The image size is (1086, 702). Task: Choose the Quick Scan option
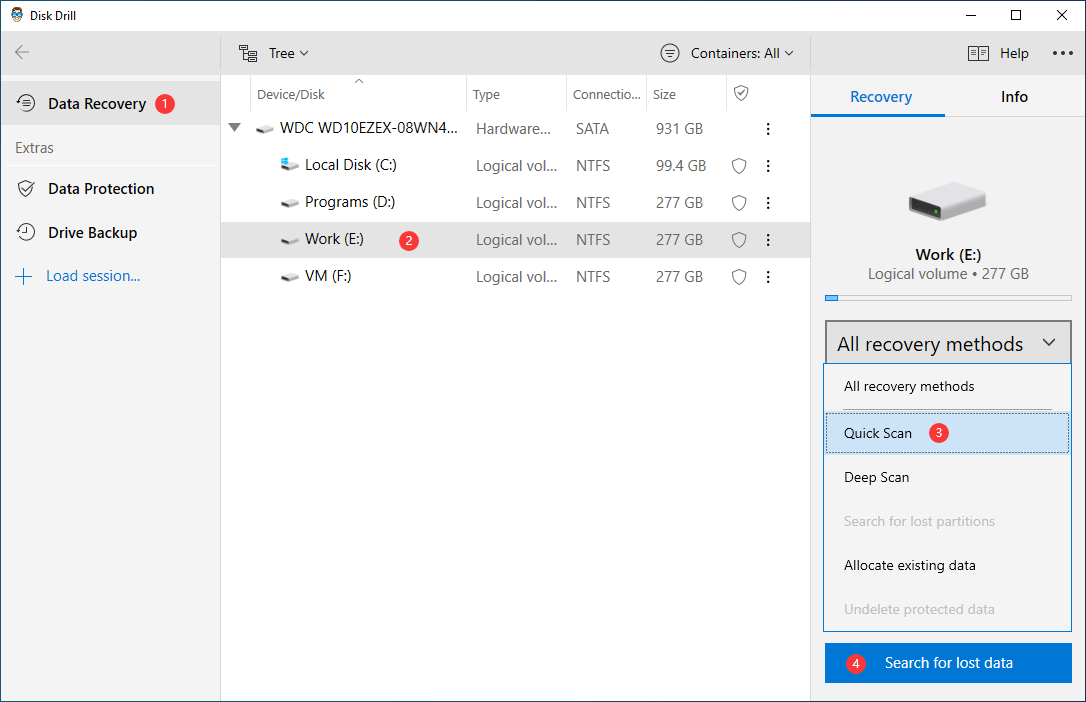947,433
